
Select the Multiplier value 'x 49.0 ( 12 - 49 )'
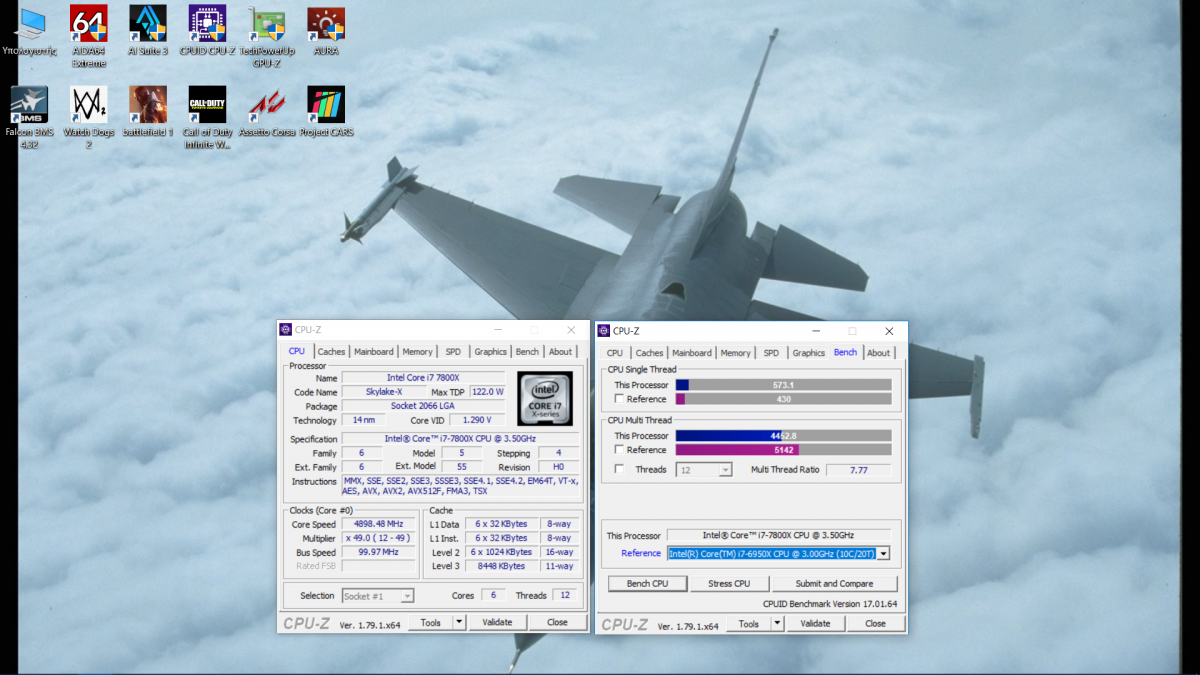coord(378,538)
